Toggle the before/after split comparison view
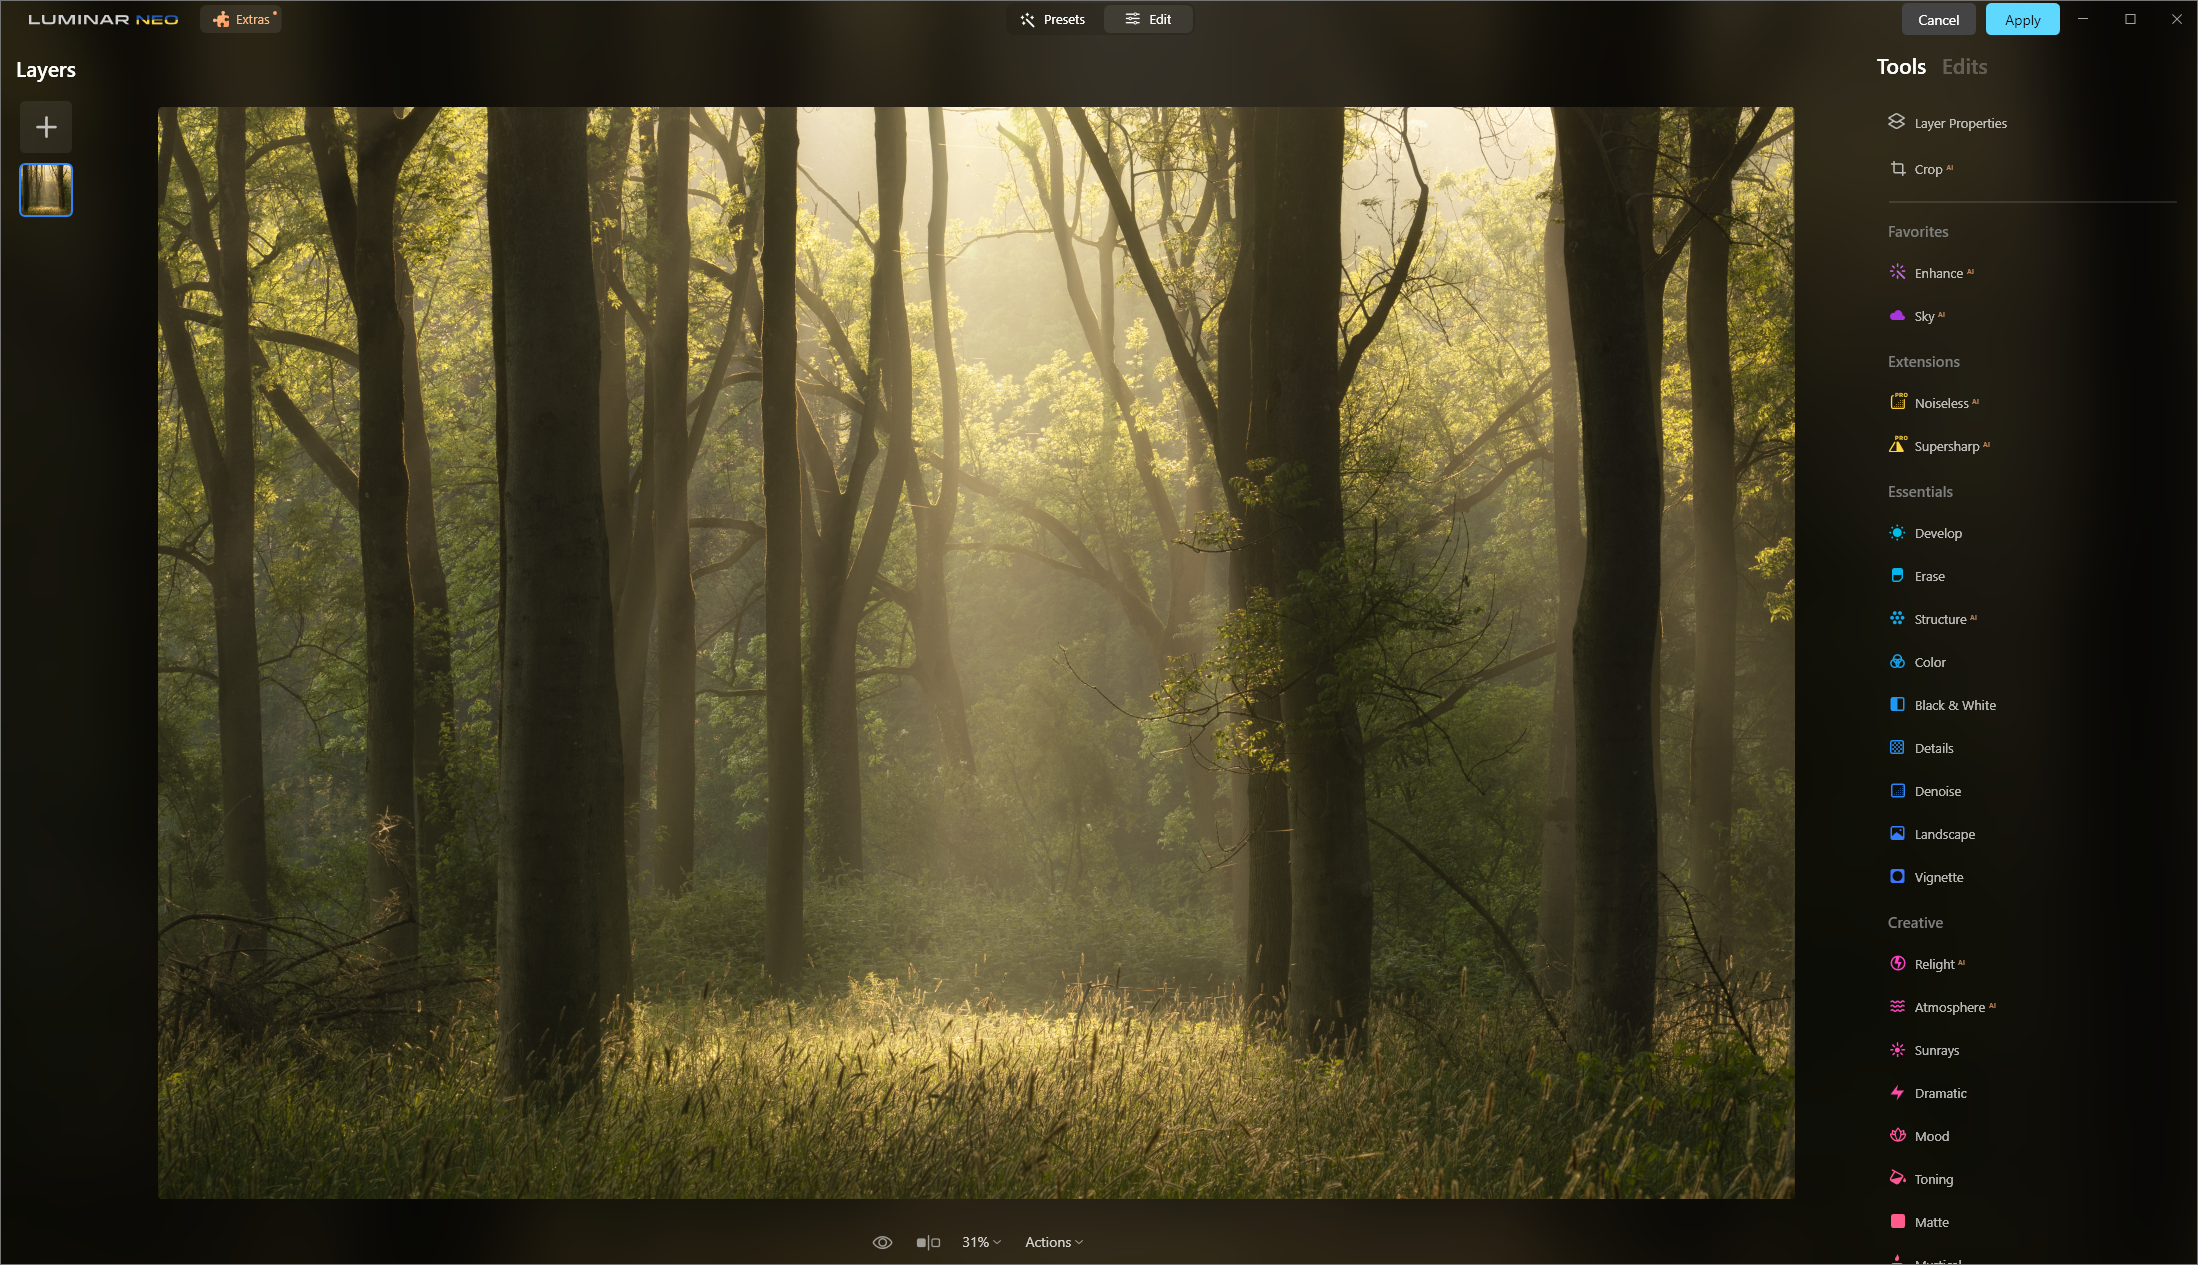 [x=928, y=1242]
